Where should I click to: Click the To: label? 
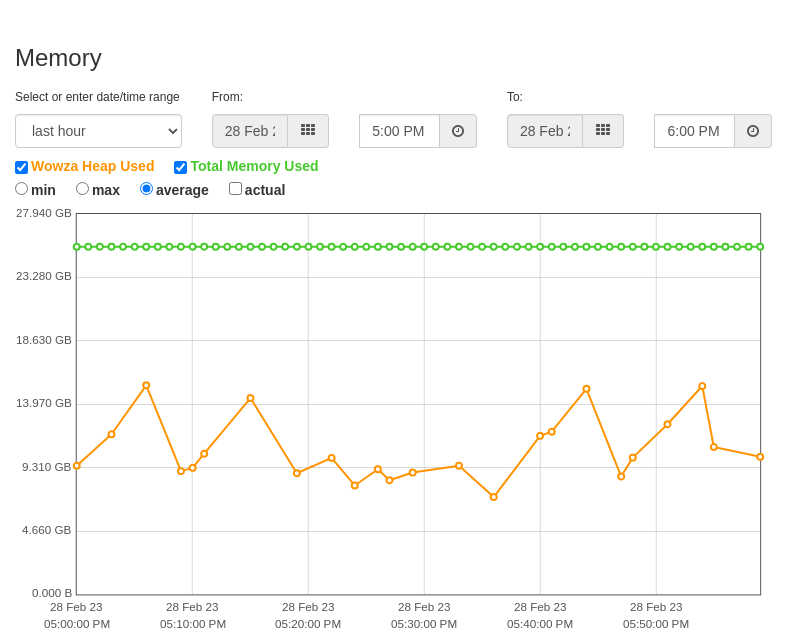click(515, 97)
